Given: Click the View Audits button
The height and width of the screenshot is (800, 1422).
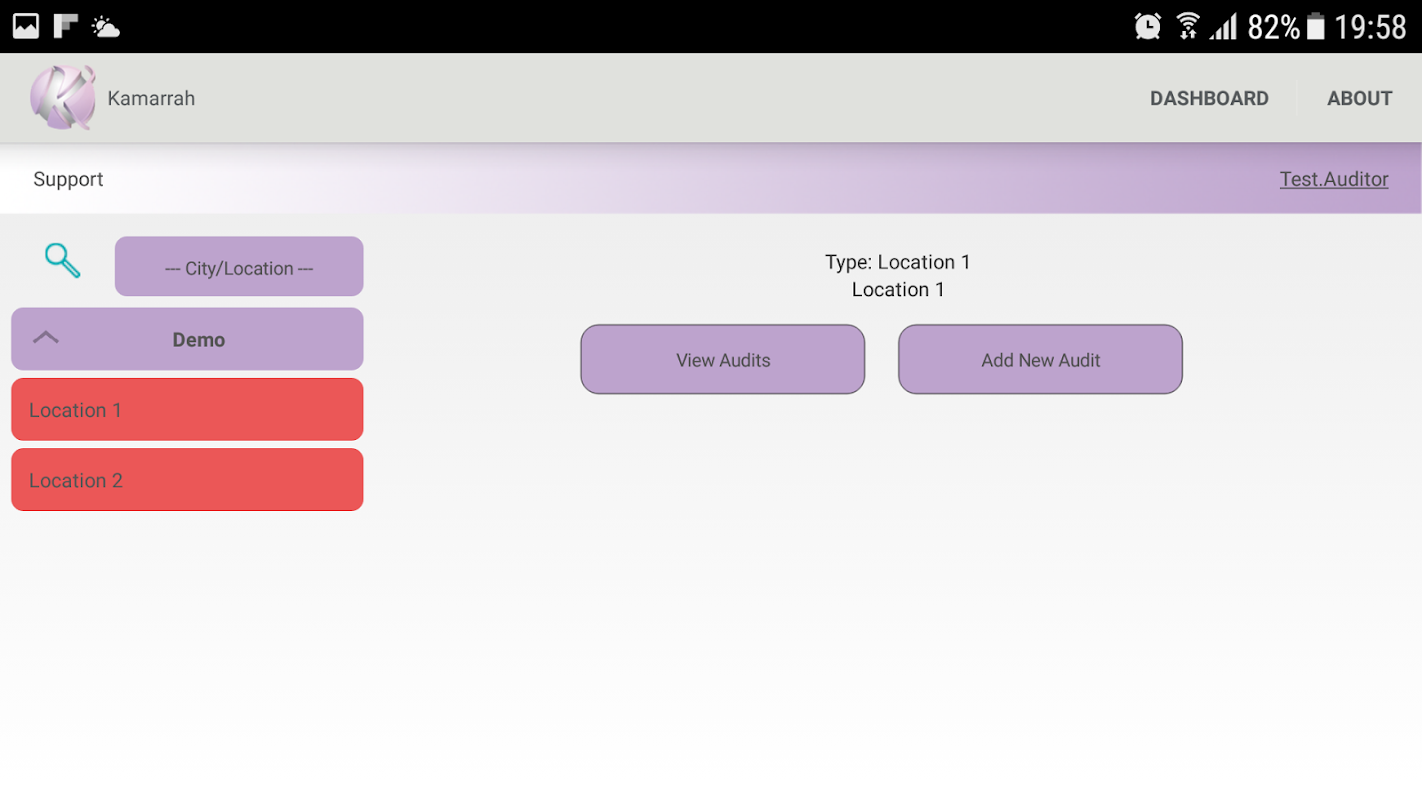Looking at the screenshot, I should pyautogui.click(x=723, y=359).
